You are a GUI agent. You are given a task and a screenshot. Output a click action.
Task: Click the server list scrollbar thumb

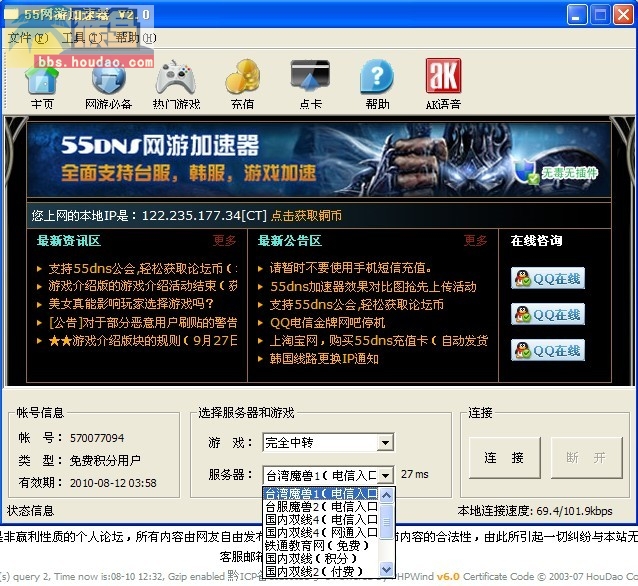[x=386, y=522]
